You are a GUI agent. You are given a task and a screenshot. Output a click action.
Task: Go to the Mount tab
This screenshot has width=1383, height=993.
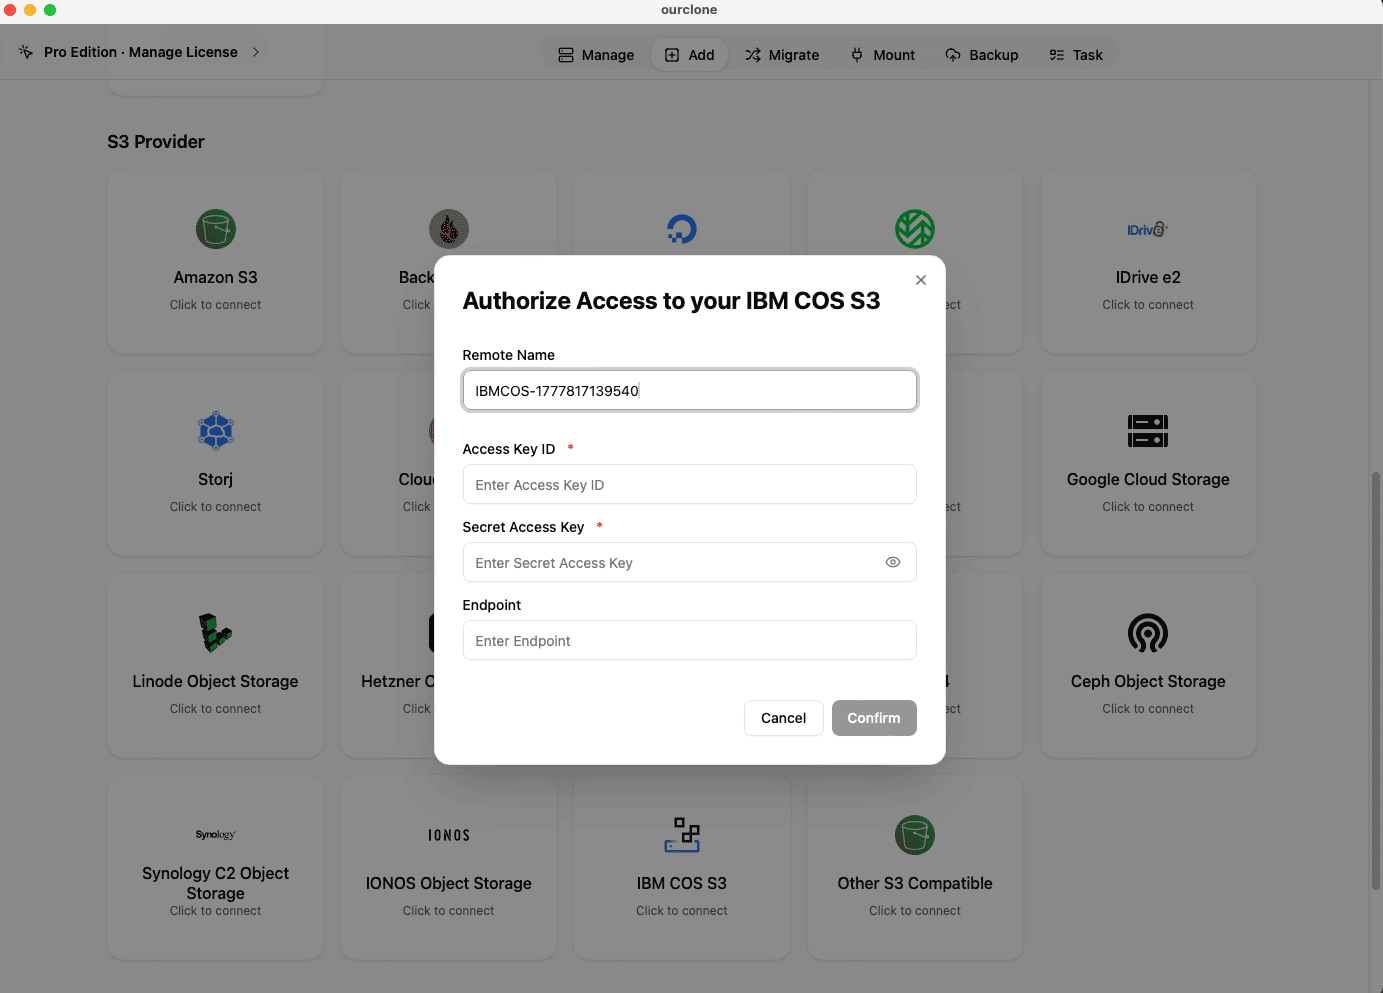click(x=883, y=55)
